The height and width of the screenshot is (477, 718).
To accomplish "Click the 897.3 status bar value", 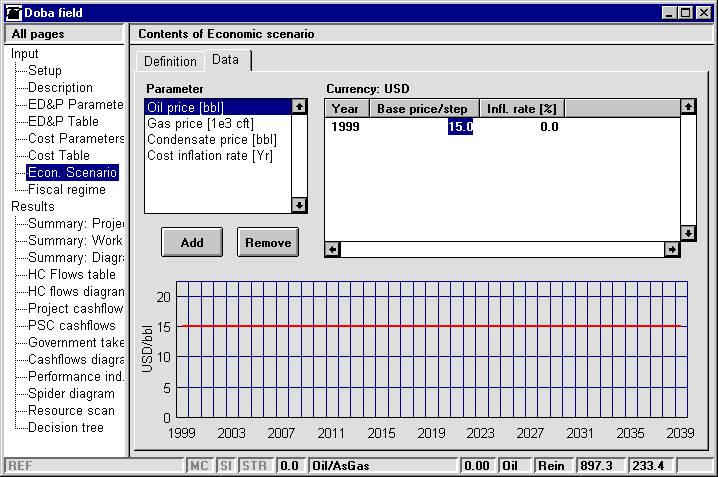I will tap(599, 466).
